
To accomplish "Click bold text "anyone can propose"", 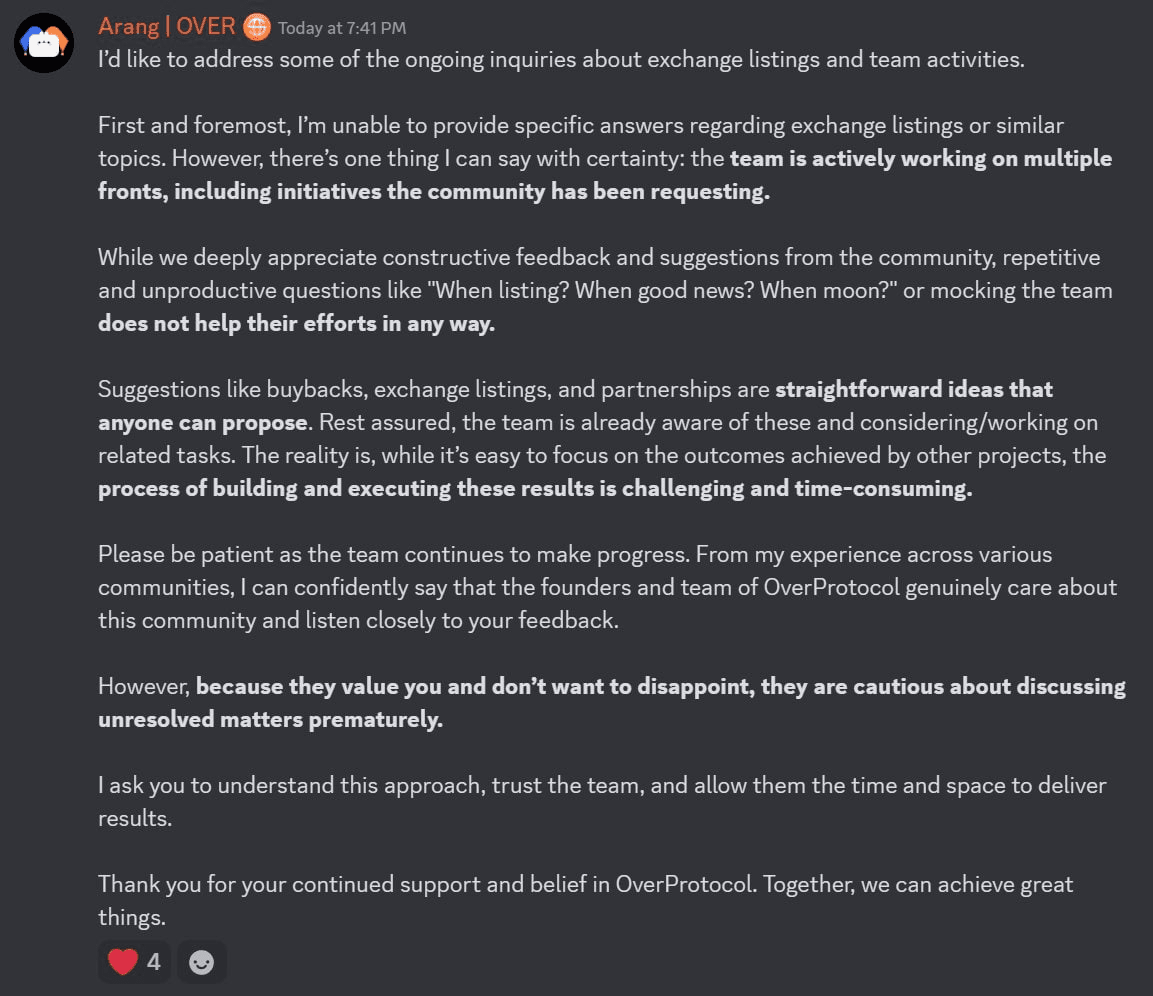I will [x=202, y=422].
